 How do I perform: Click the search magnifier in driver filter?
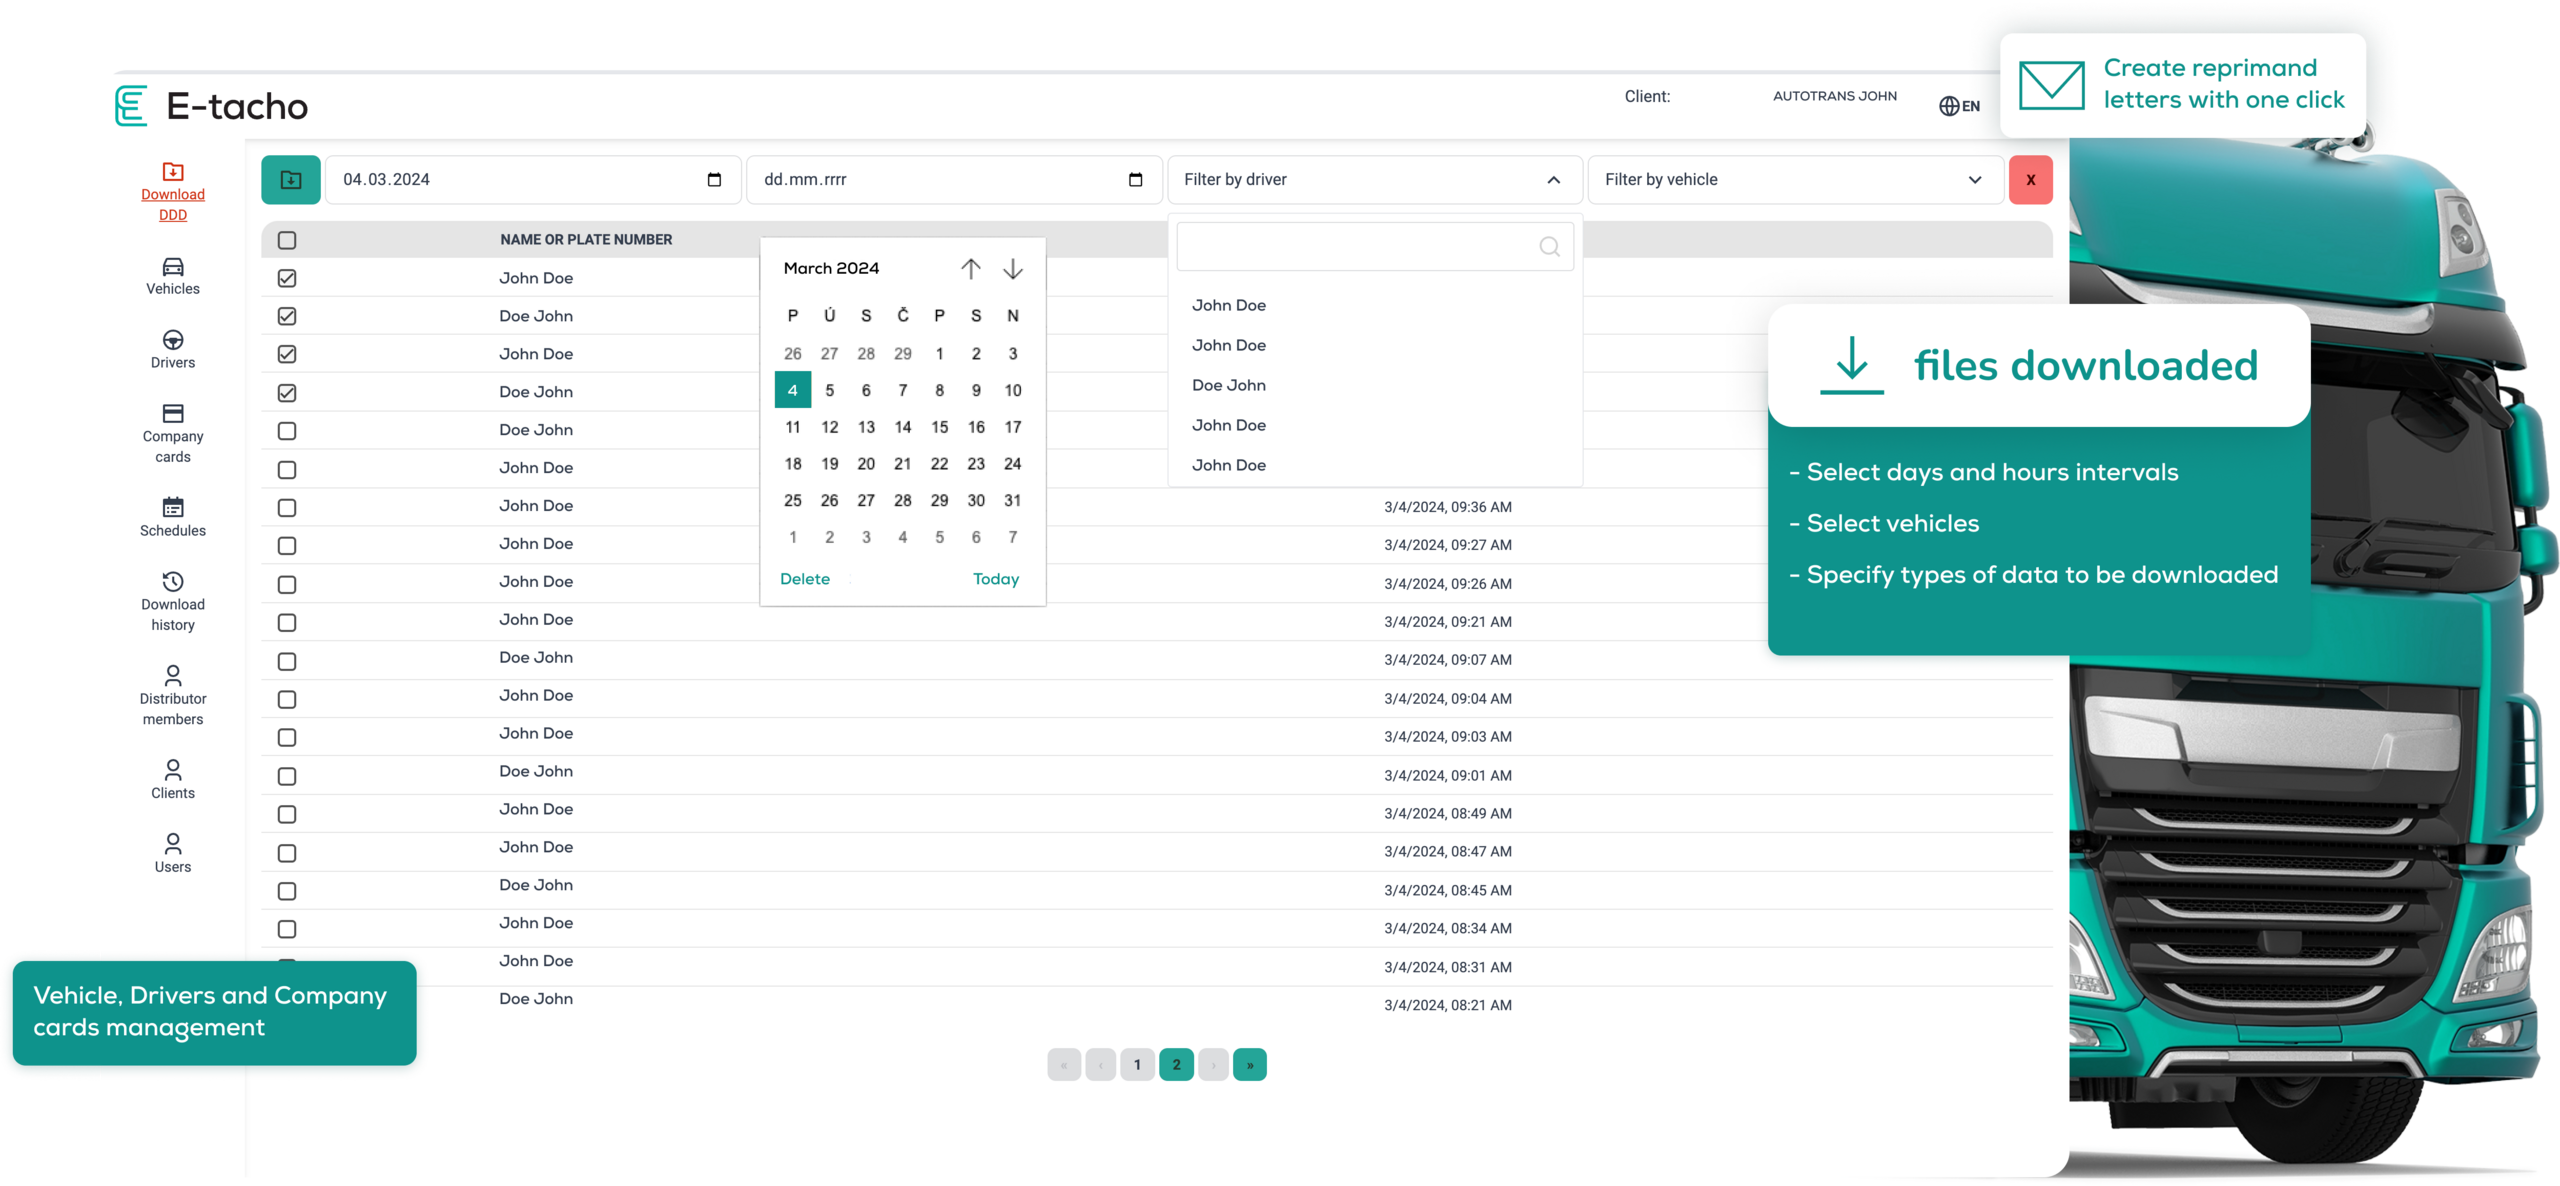click(1549, 247)
